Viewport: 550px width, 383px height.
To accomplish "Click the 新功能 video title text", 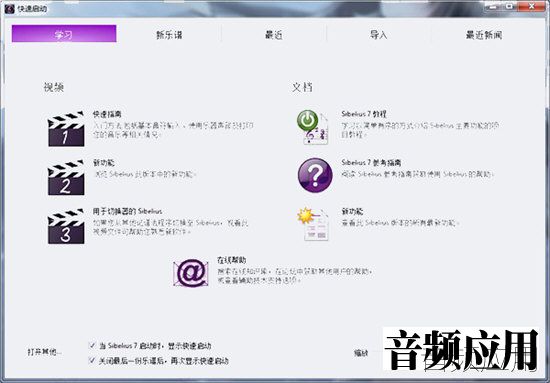I will pos(103,163).
